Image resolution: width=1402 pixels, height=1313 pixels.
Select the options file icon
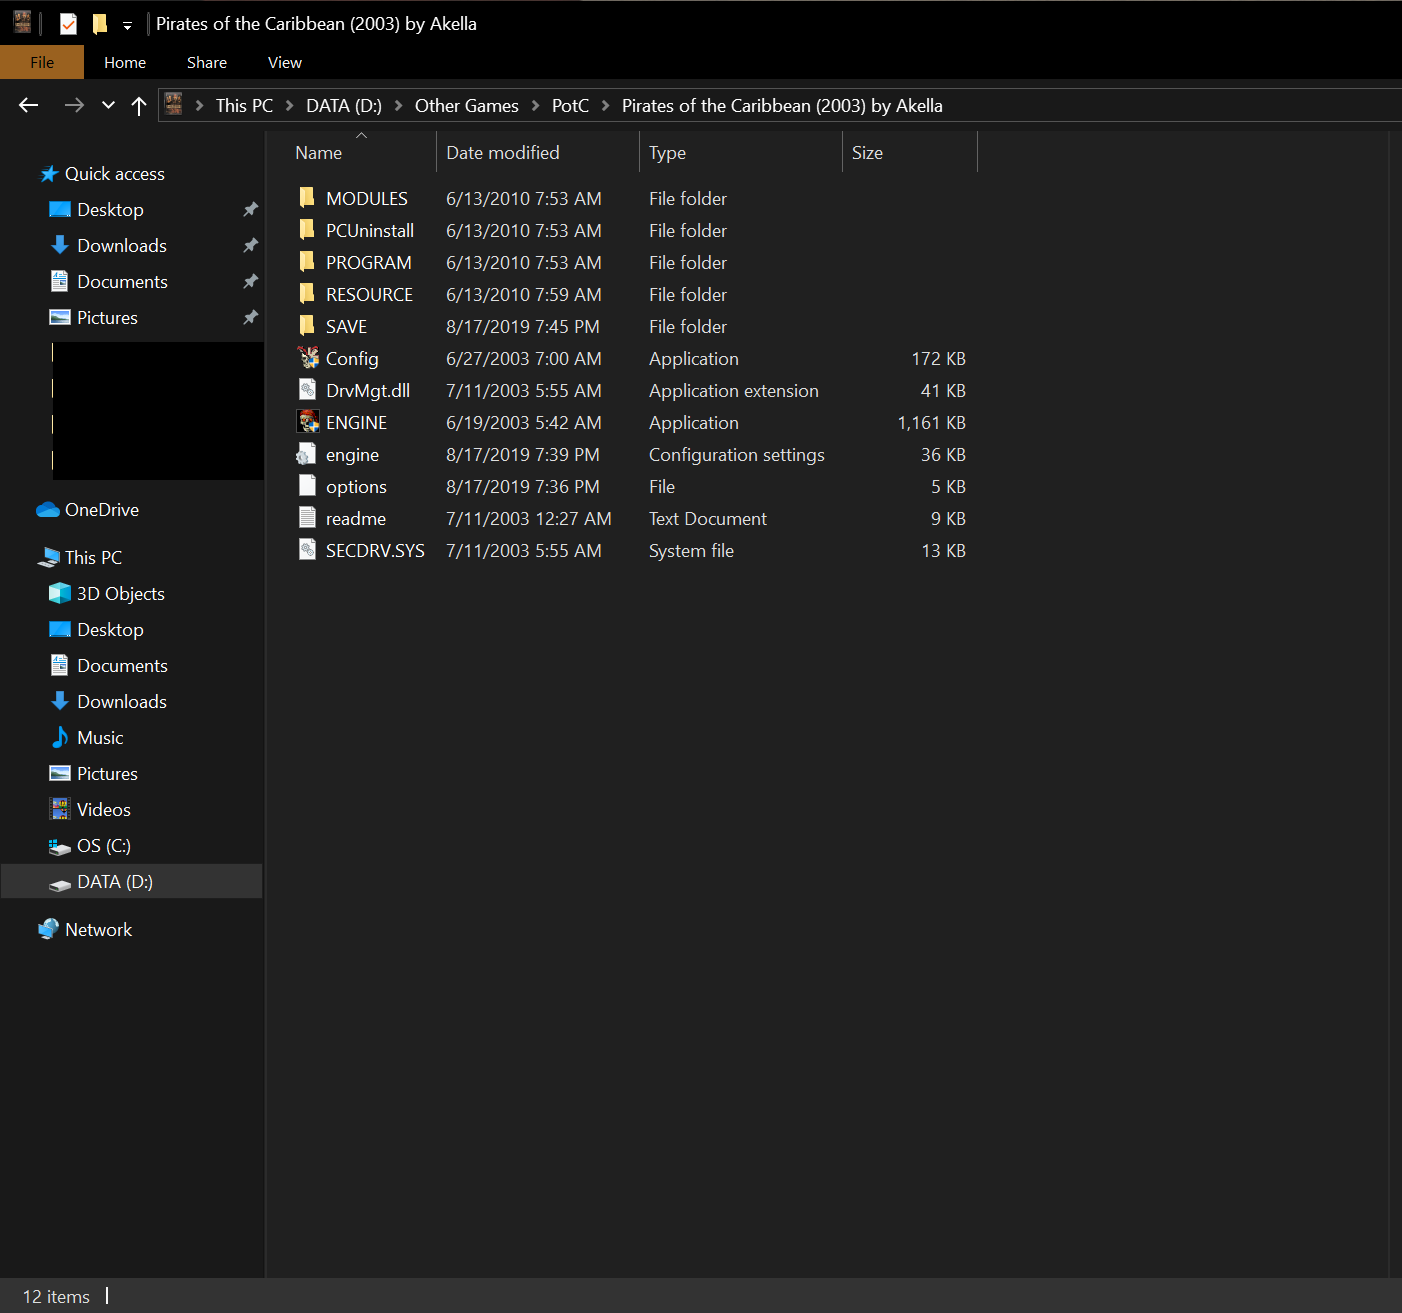[308, 485]
